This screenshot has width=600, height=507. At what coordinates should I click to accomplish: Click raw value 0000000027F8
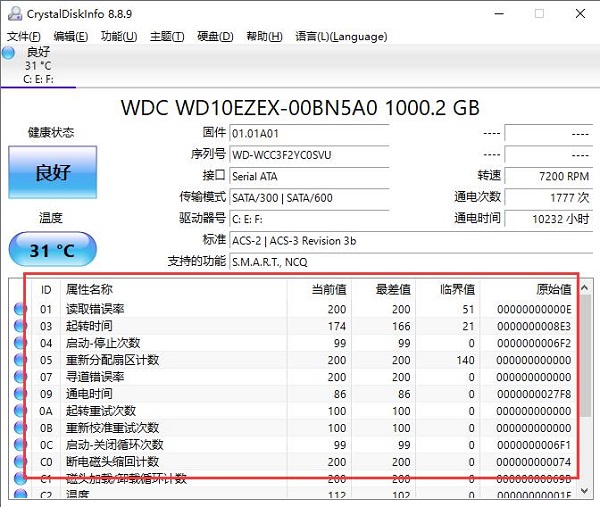point(534,394)
